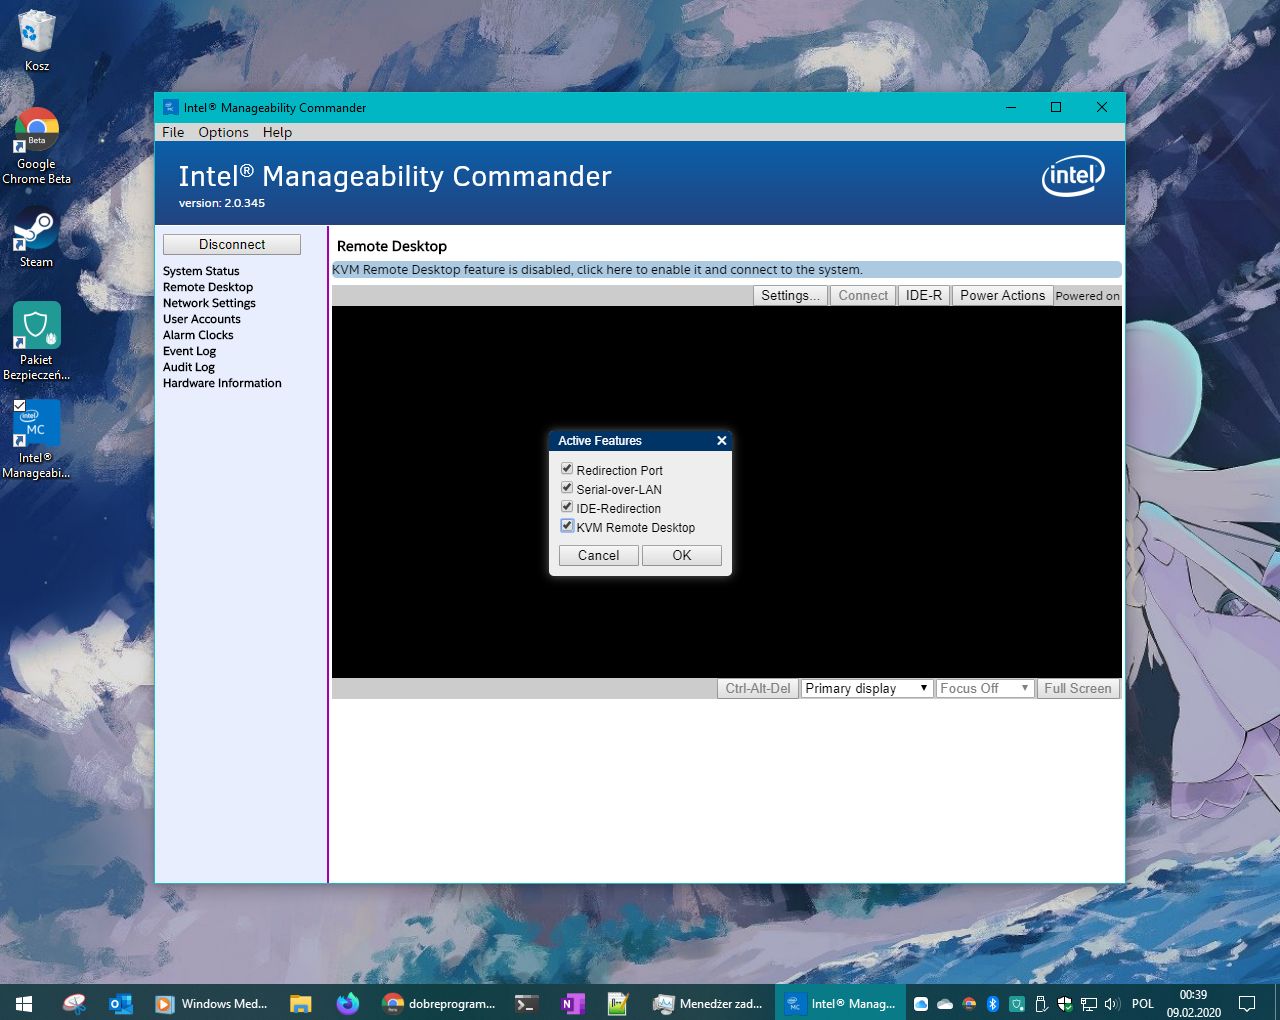
Task: Open the notification center icon
Action: pos(1247,1003)
